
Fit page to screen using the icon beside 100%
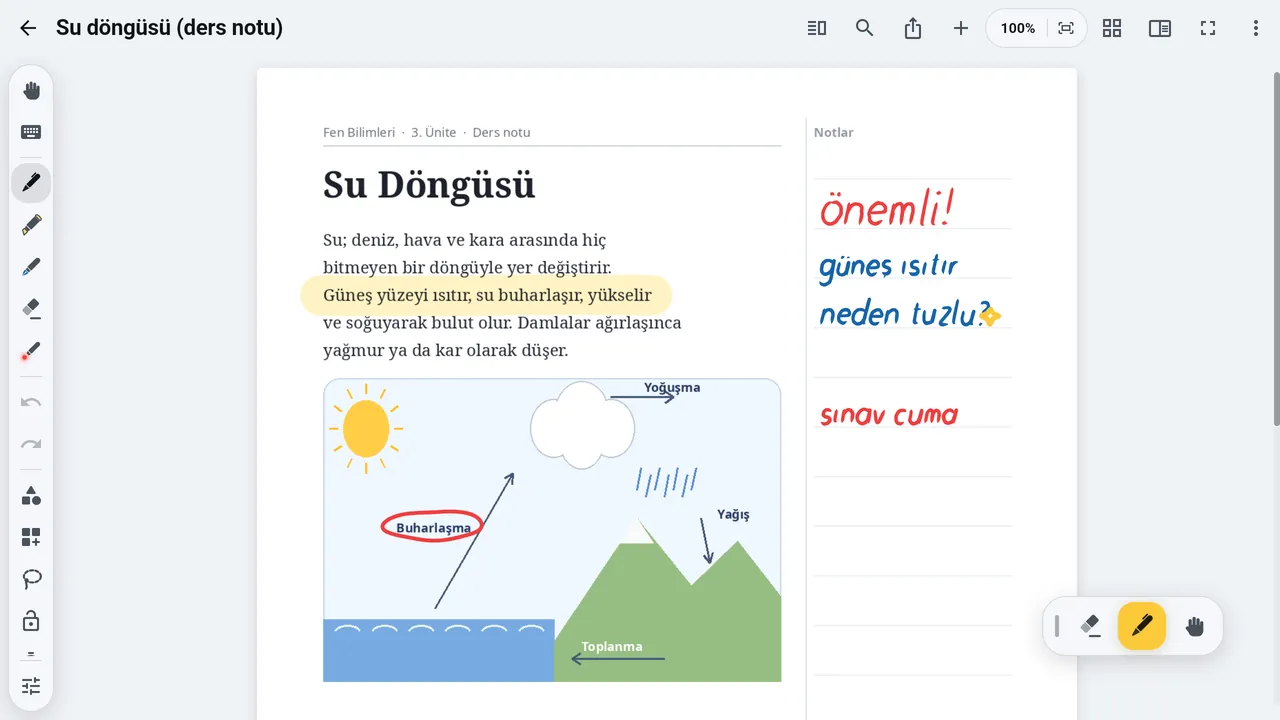(1066, 28)
